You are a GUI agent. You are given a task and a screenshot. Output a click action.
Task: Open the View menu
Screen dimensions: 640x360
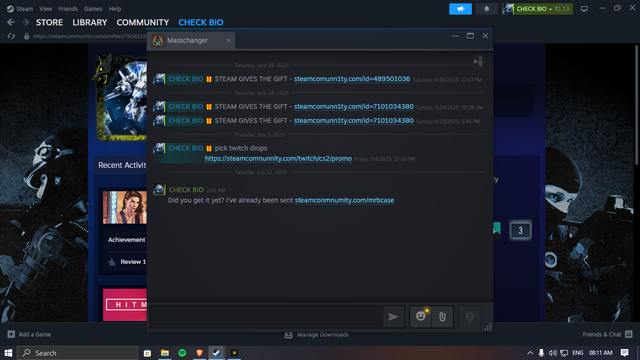point(46,9)
